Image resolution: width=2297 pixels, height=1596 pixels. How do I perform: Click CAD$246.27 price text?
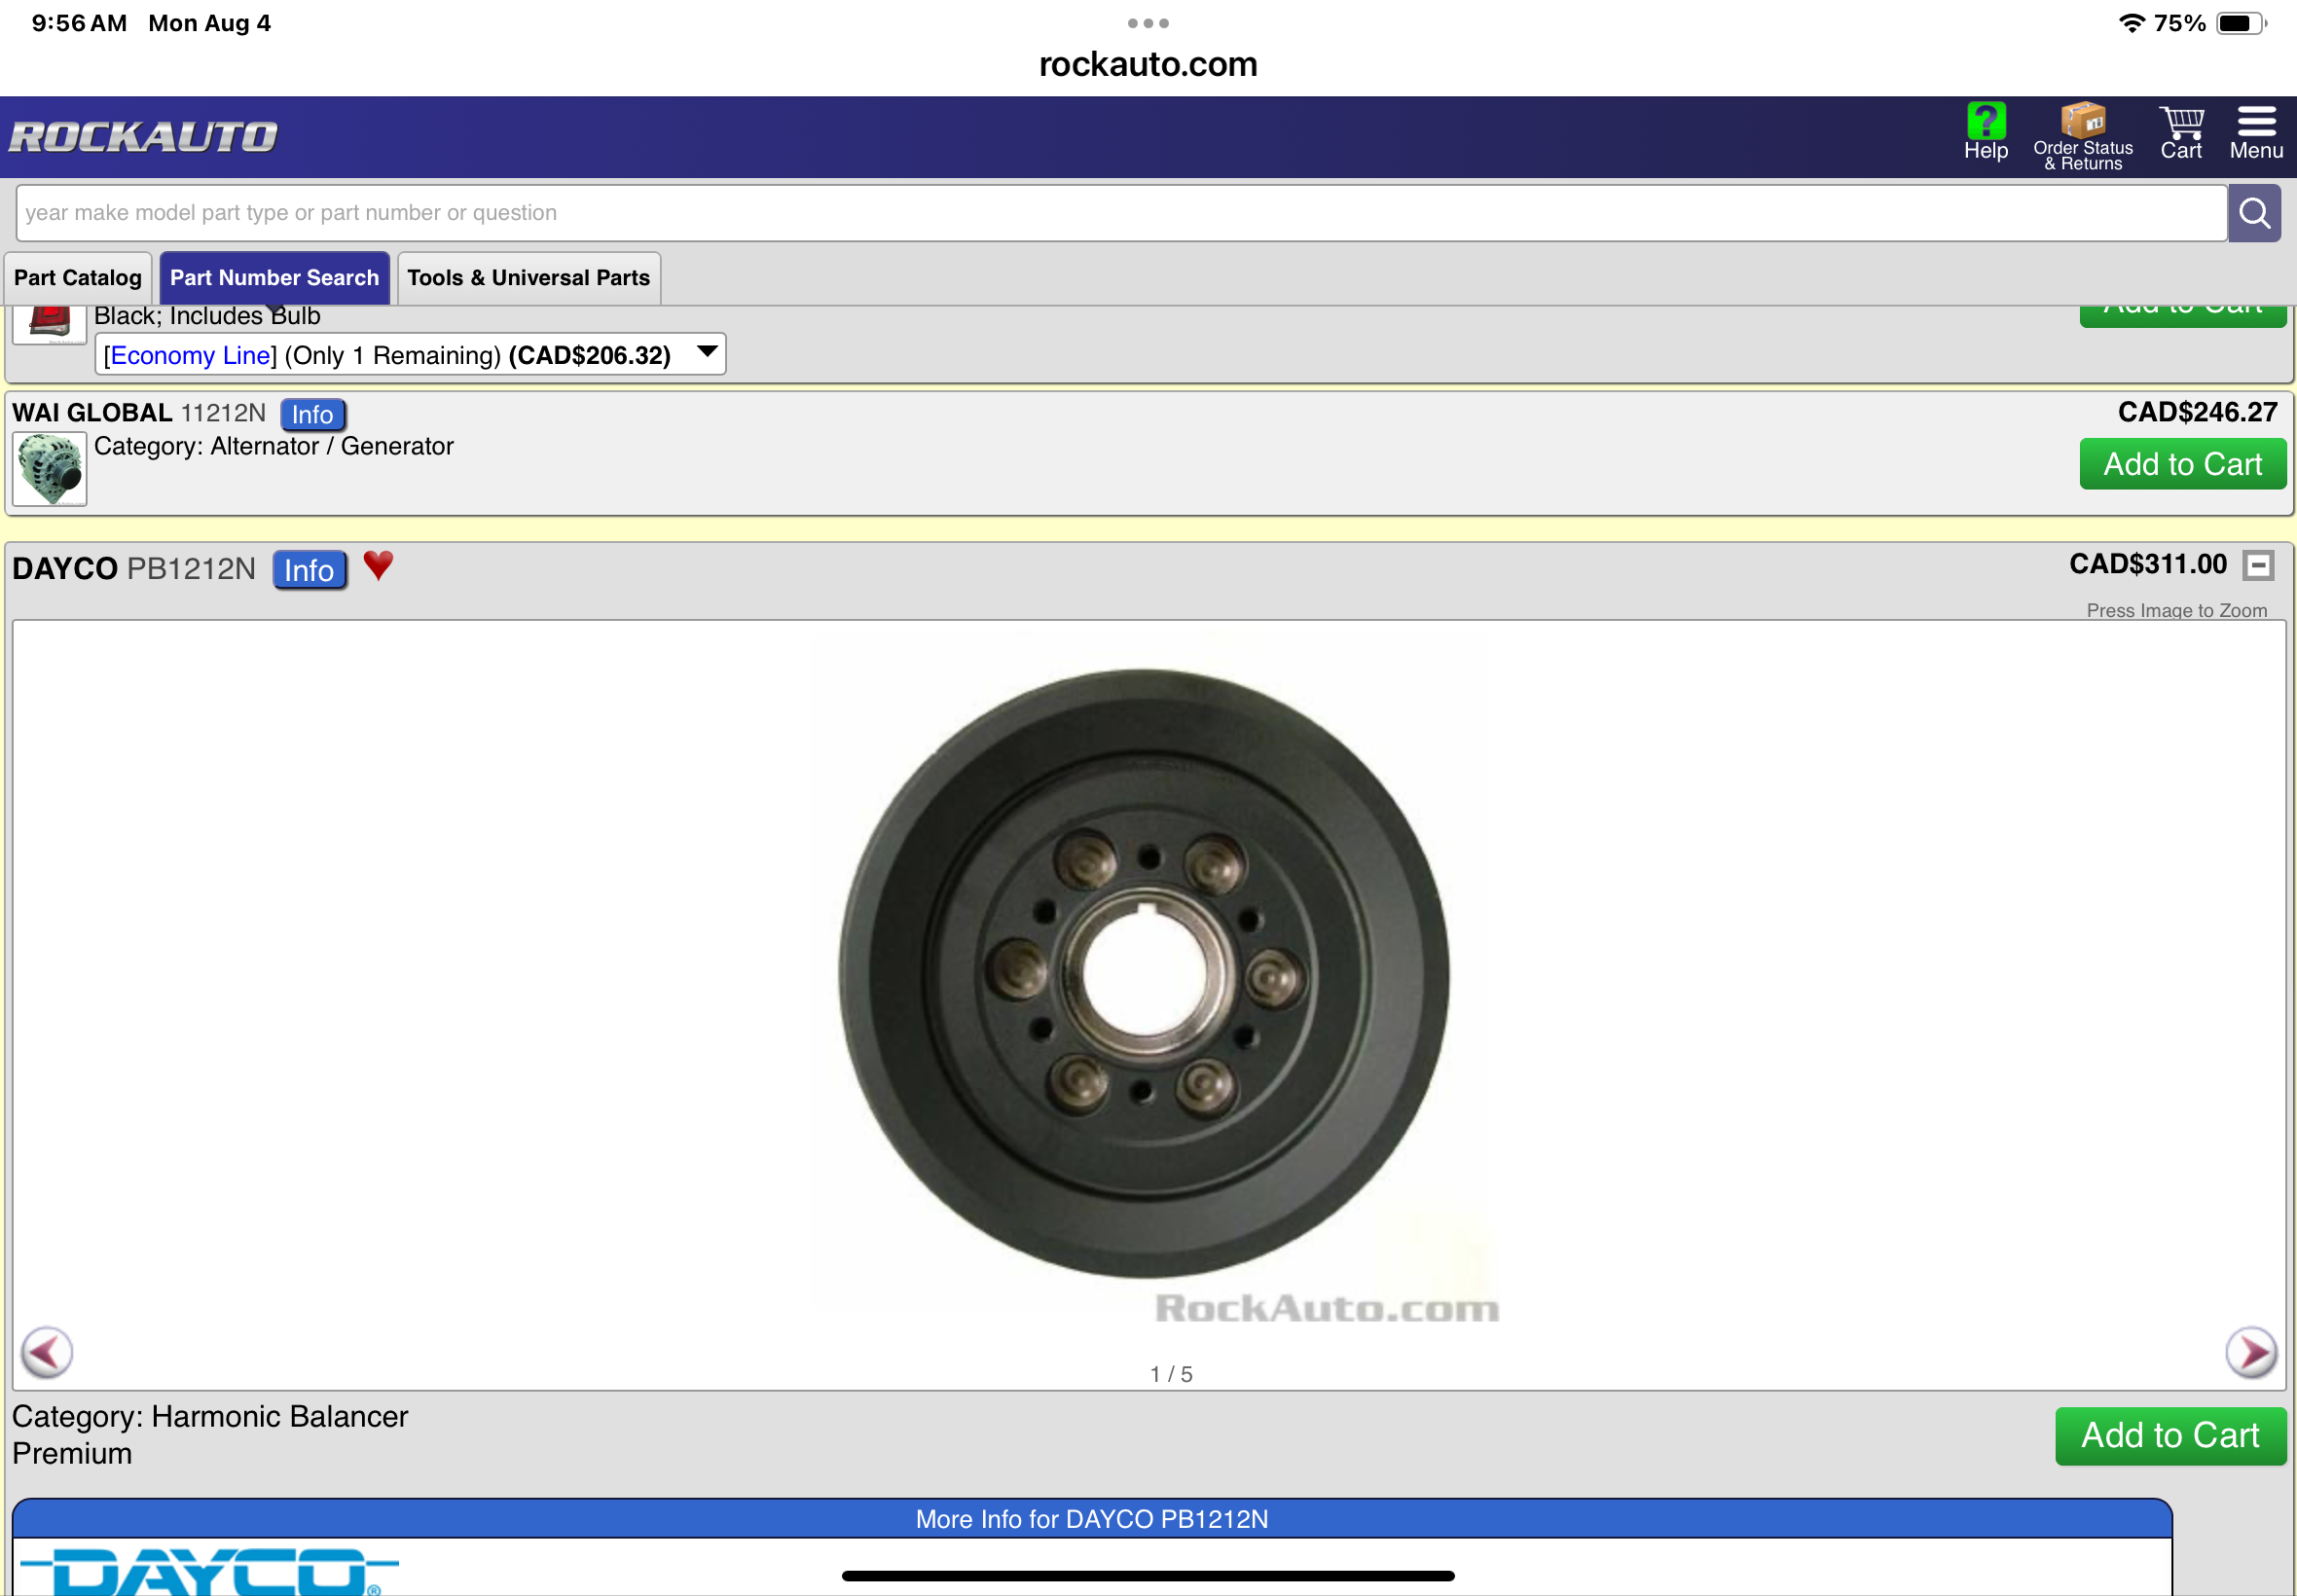[x=2197, y=412]
